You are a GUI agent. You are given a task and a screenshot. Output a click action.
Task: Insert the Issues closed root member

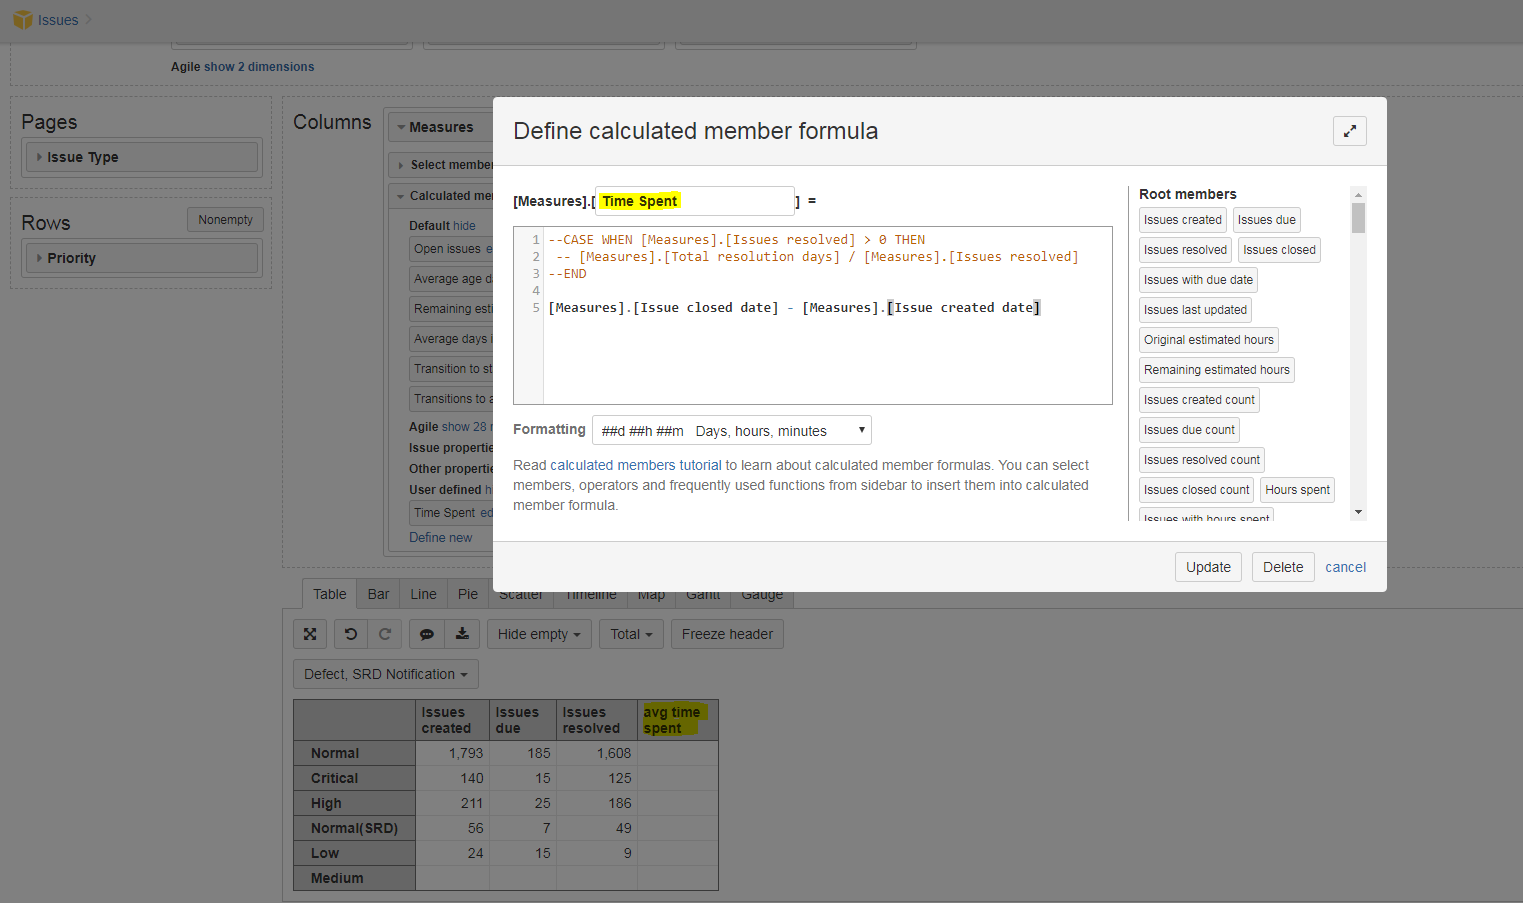(1279, 250)
